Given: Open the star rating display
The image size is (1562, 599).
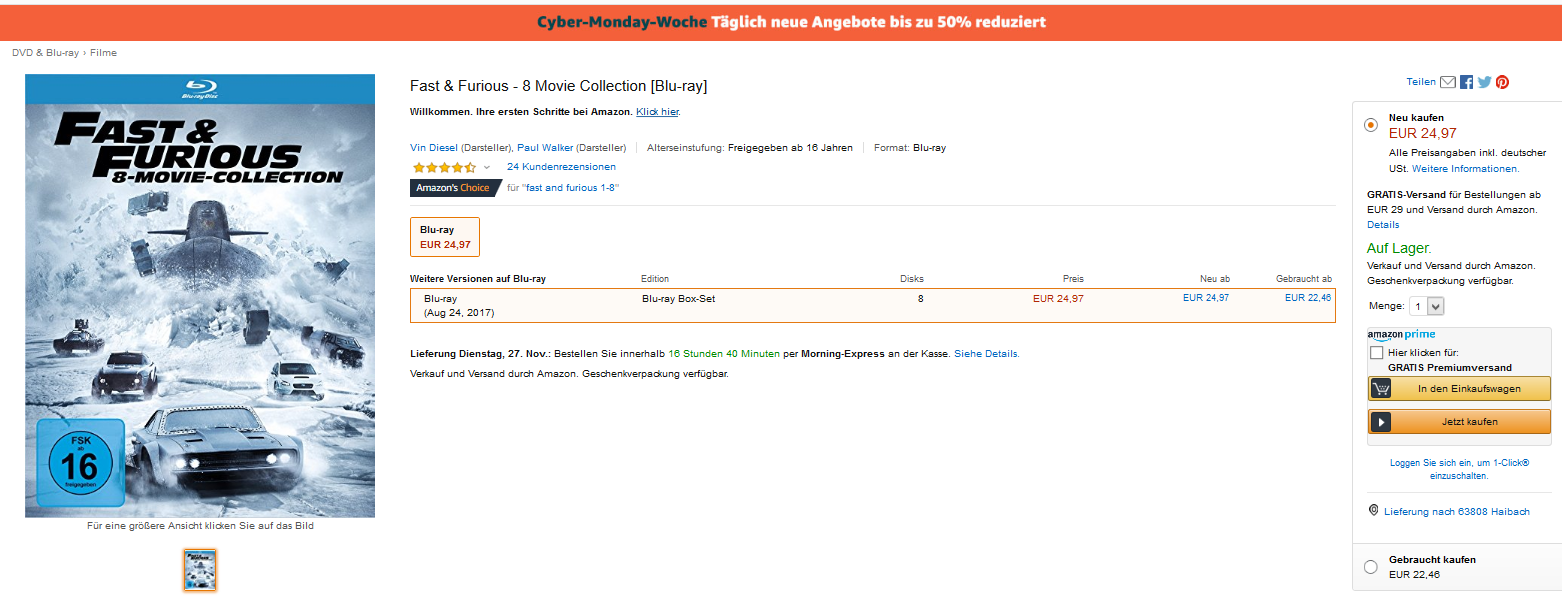Looking at the screenshot, I should [444, 167].
